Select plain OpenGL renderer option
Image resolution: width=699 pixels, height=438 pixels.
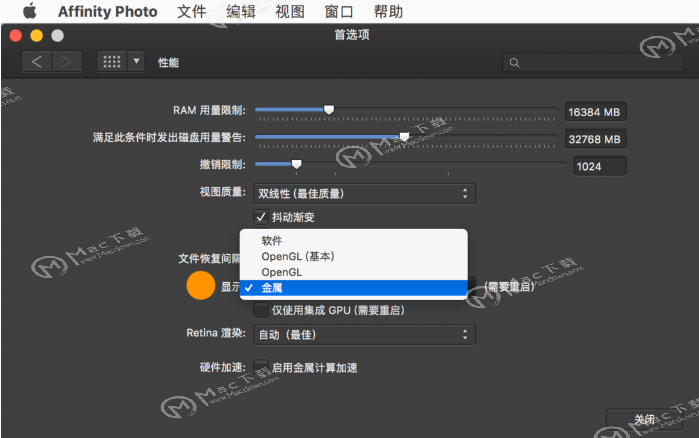354,272
